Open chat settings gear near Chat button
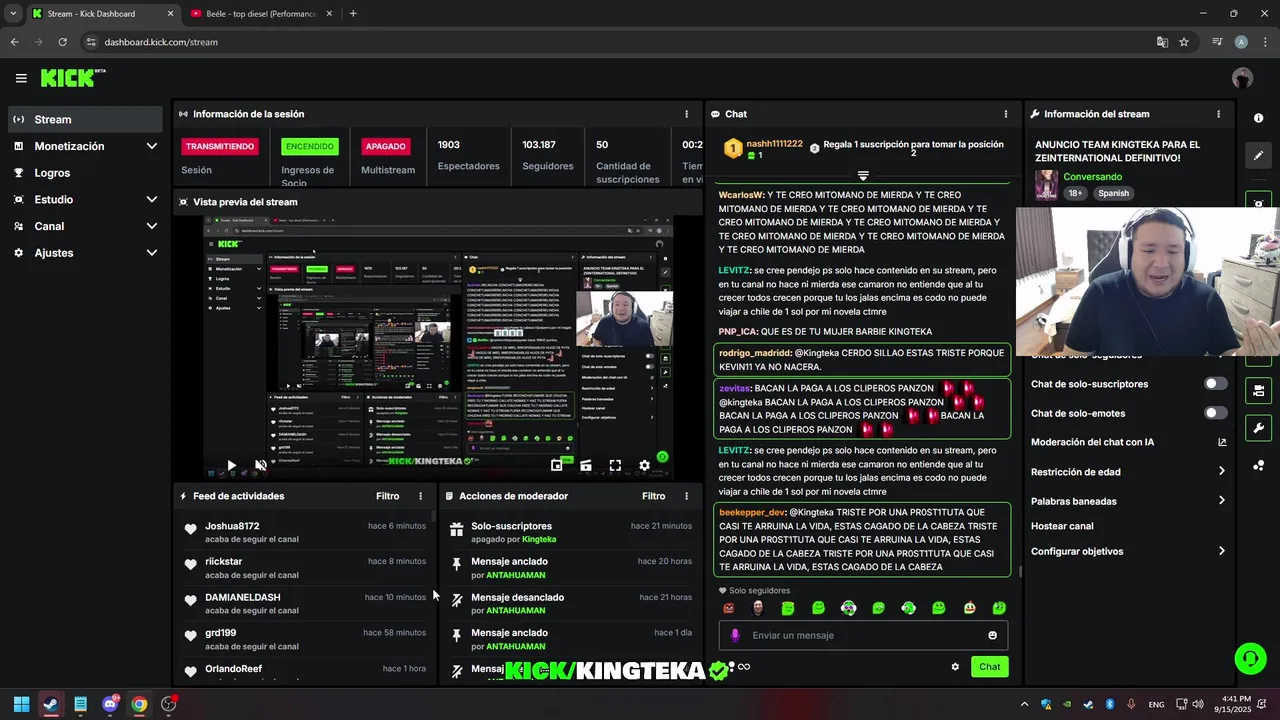The image size is (1280, 720). tap(955, 667)
